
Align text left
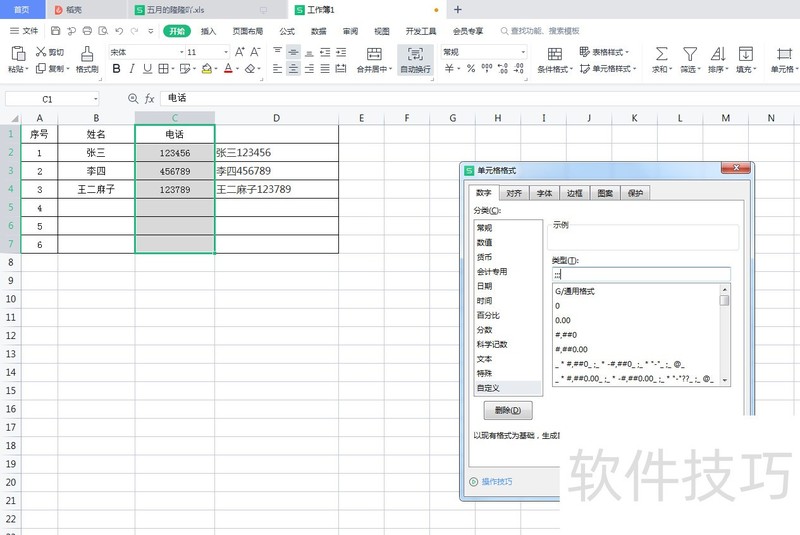pos(278,69)
